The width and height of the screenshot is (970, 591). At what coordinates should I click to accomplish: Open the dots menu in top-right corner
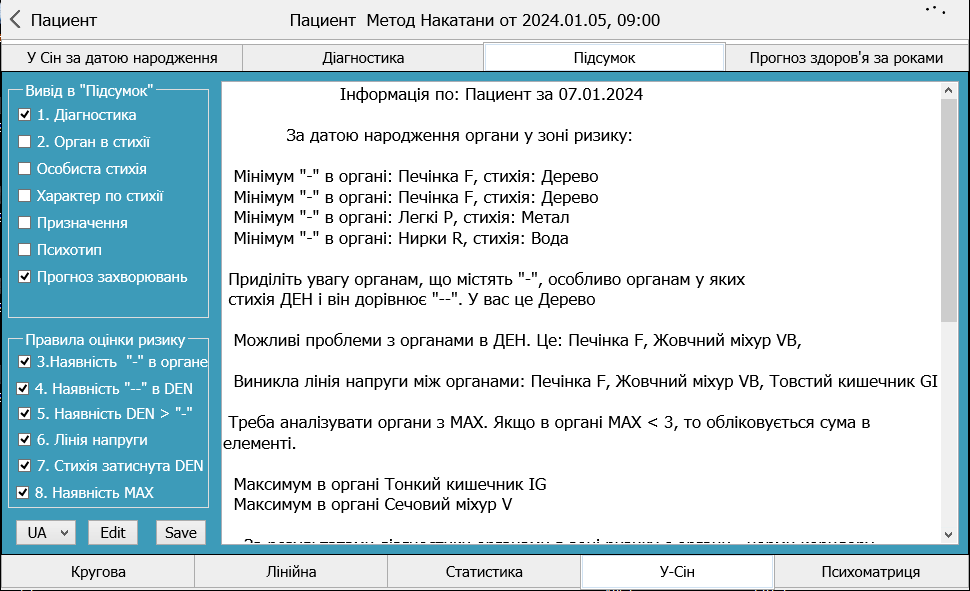[935, 10]
